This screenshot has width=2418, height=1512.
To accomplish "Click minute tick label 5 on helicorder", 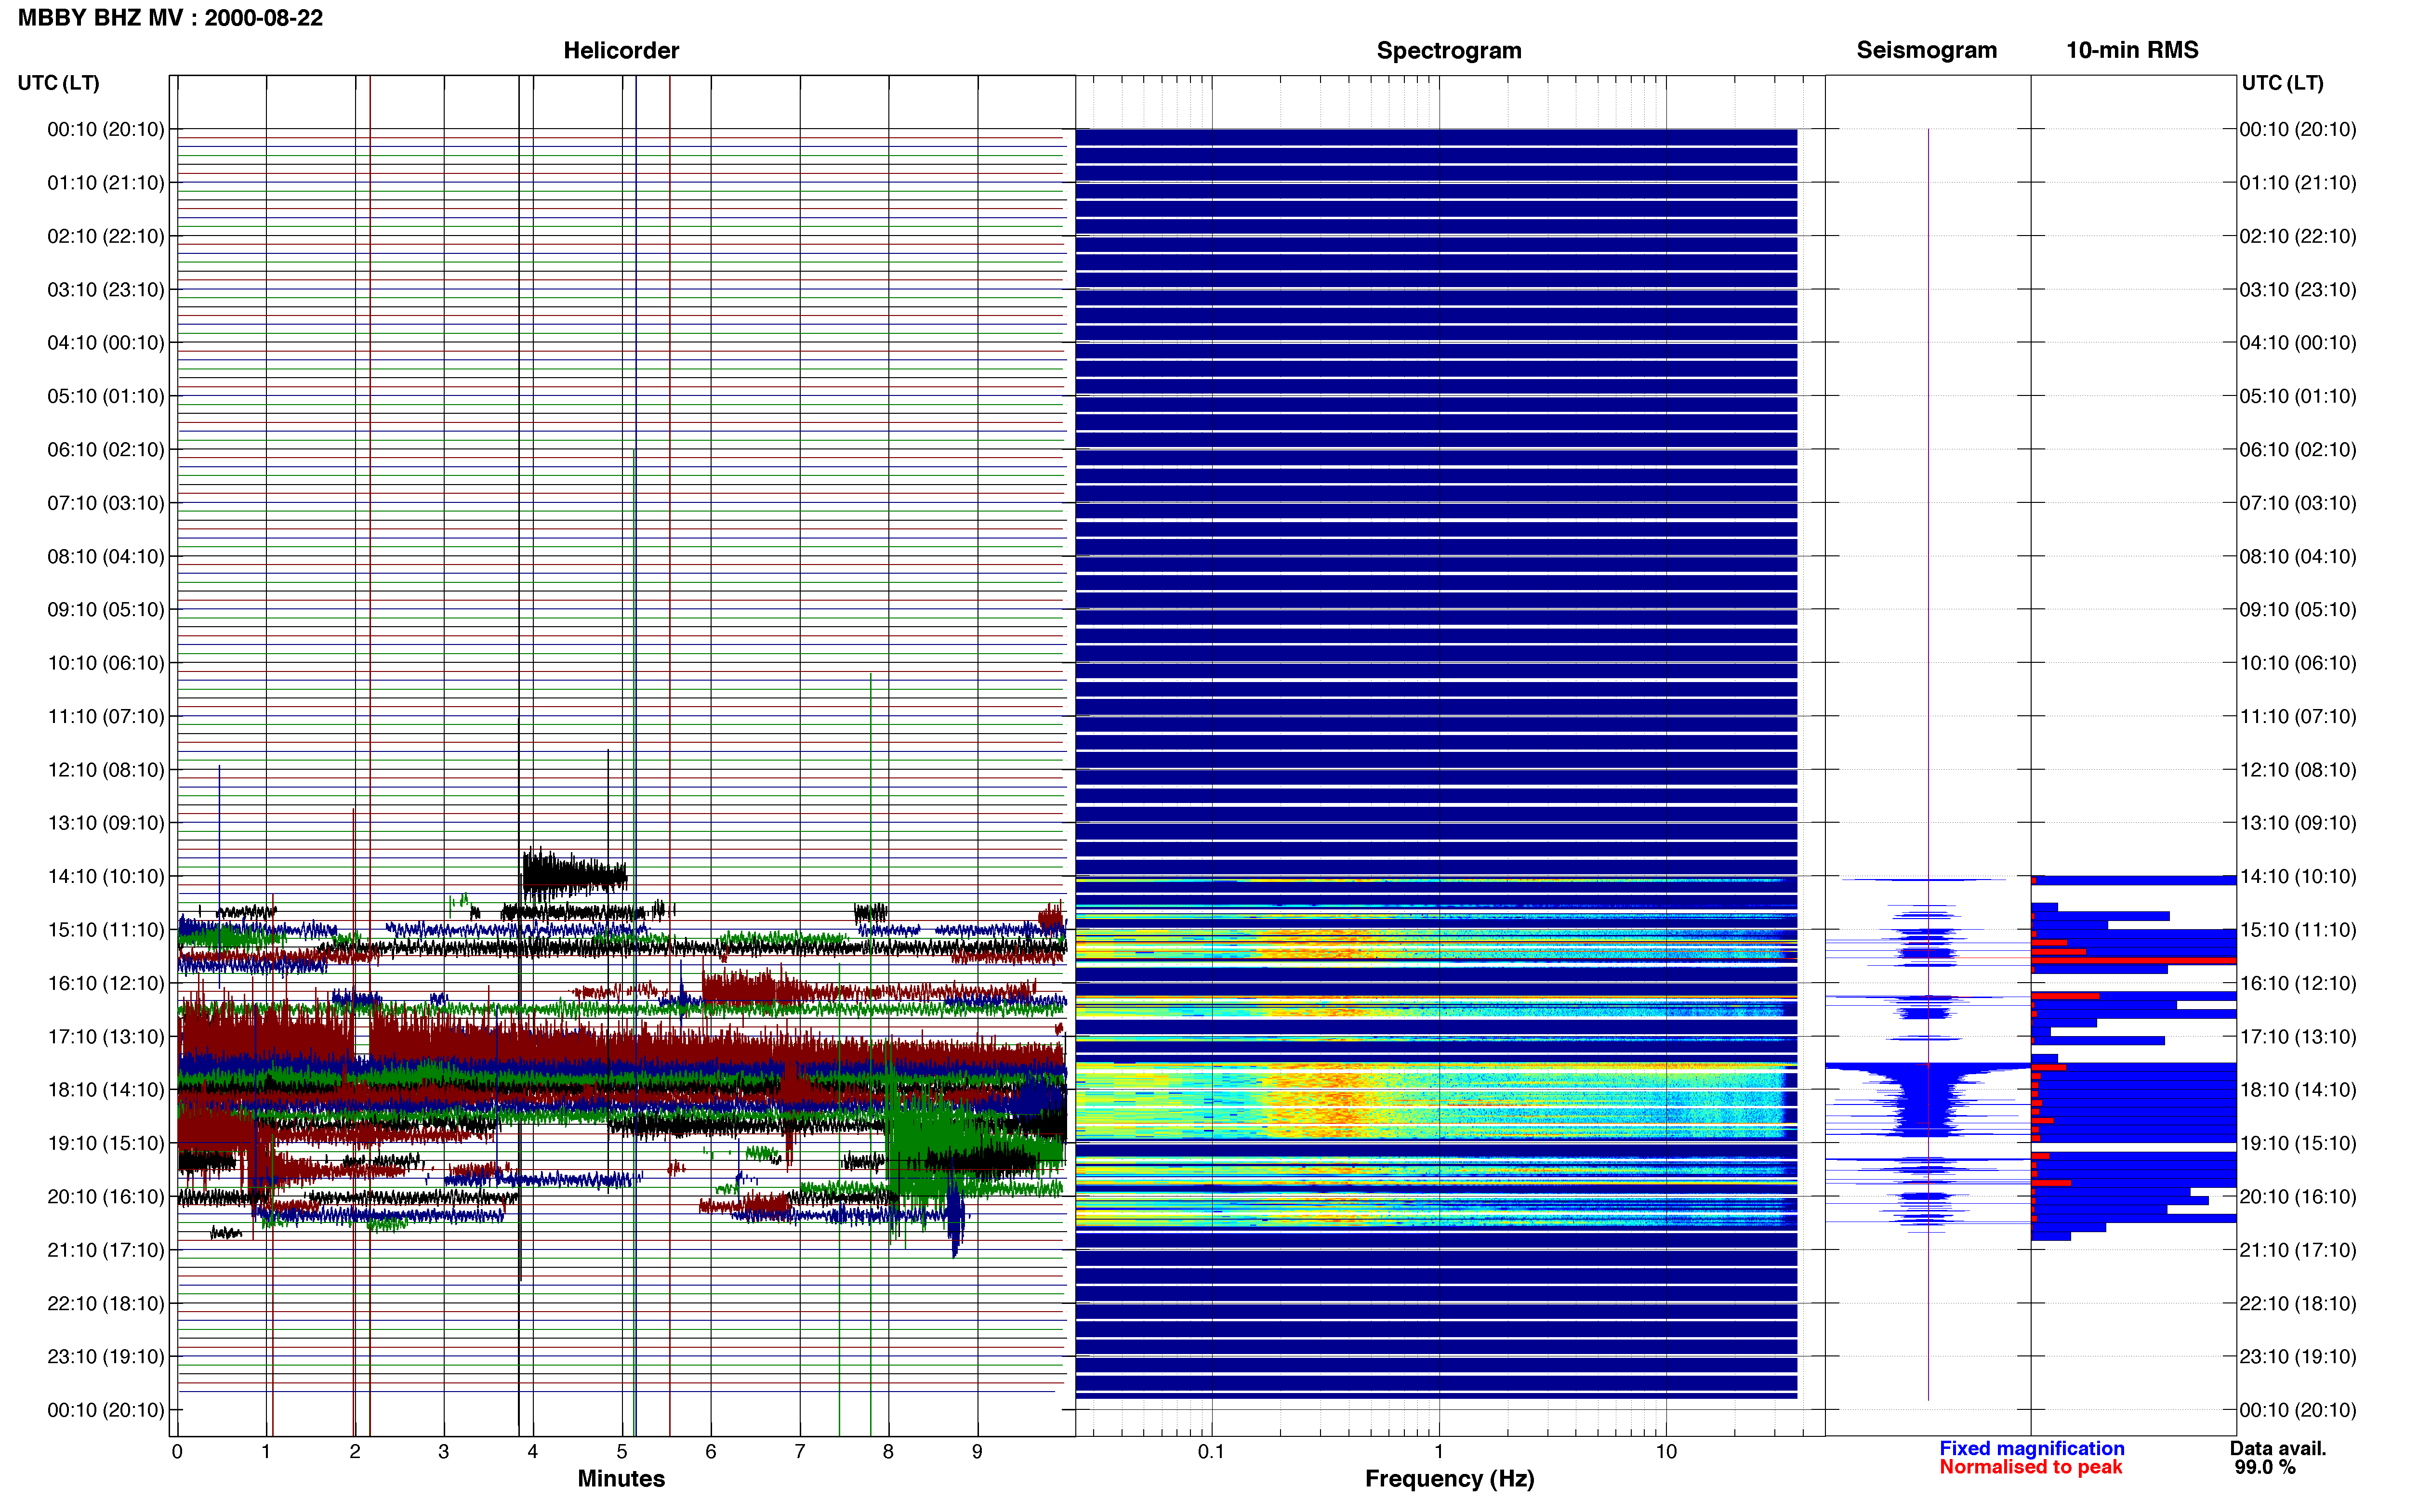I will point(622,1452).
